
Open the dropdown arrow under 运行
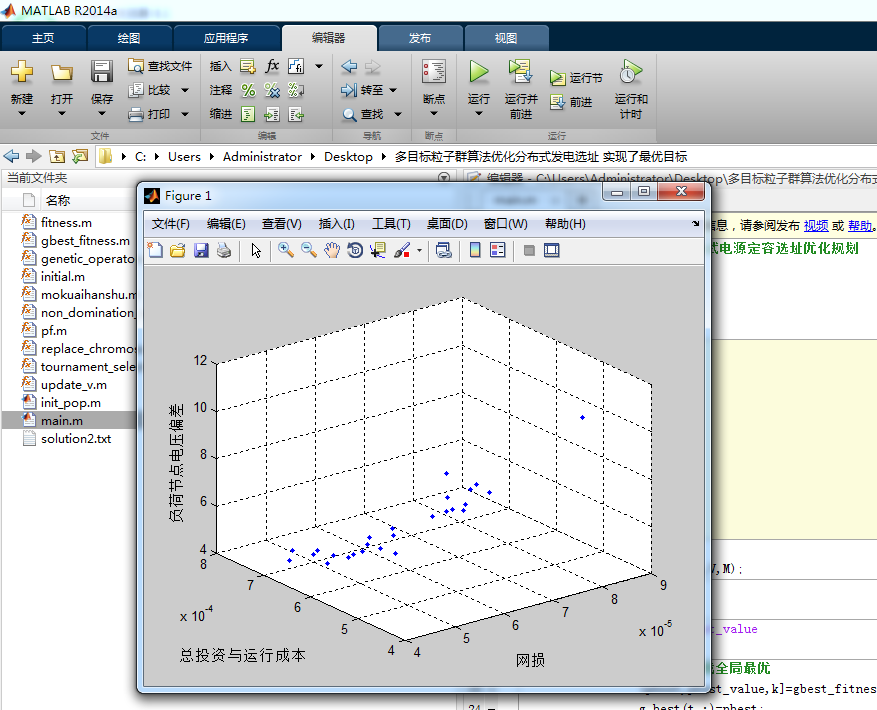pos(478,114)
